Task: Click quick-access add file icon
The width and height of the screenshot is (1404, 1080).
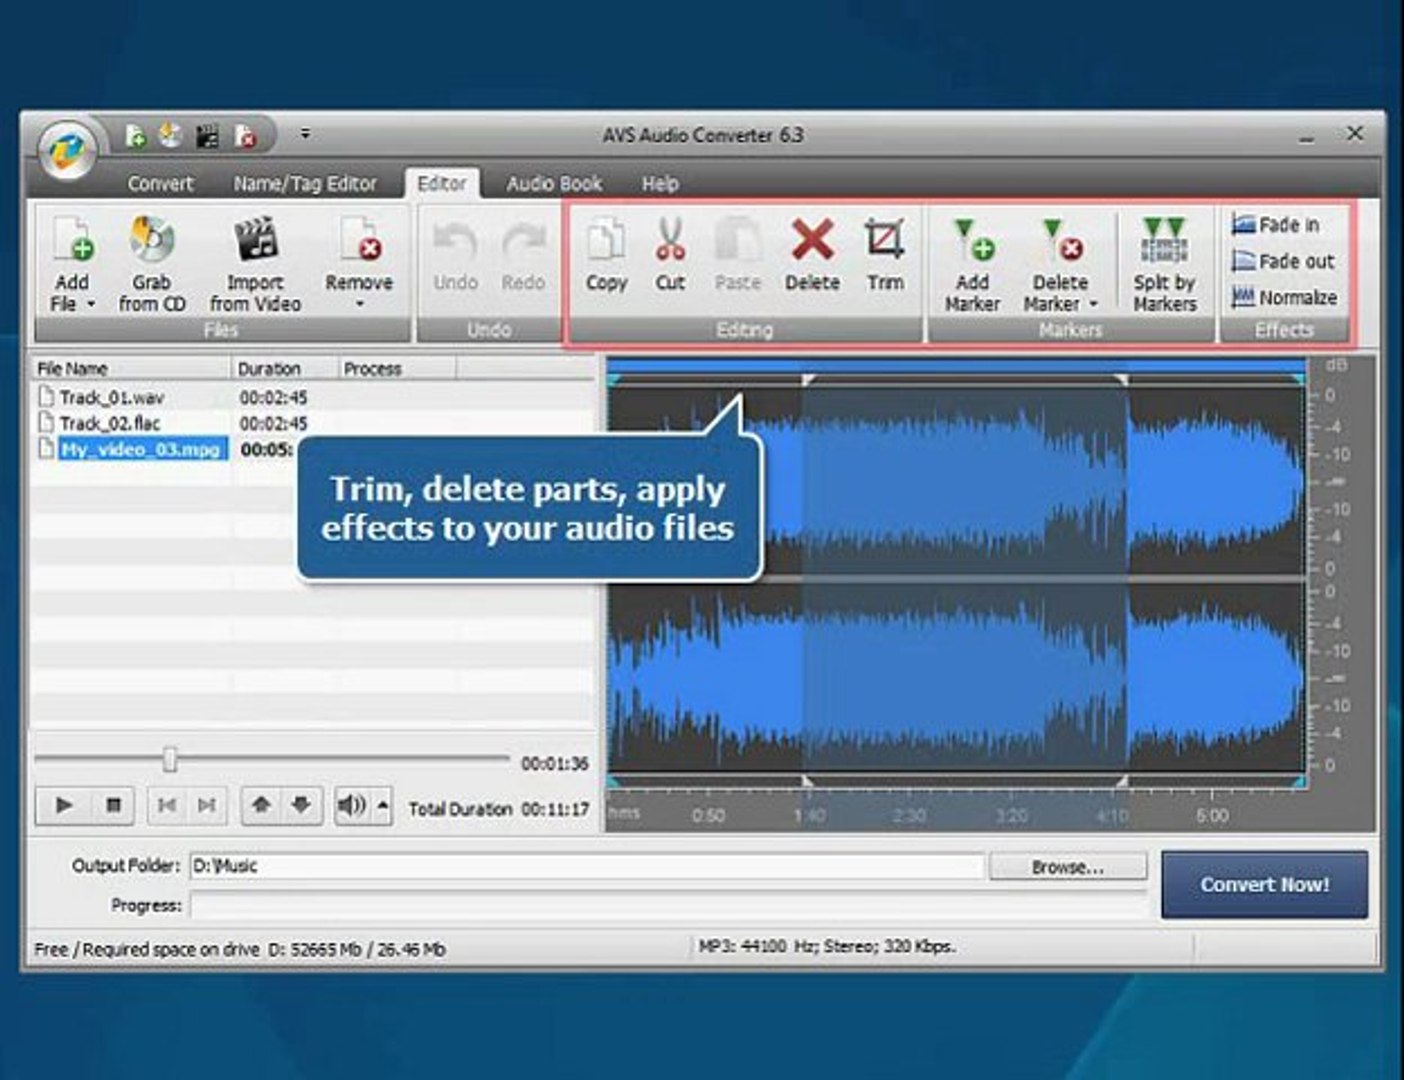Action: pos(135,135)
